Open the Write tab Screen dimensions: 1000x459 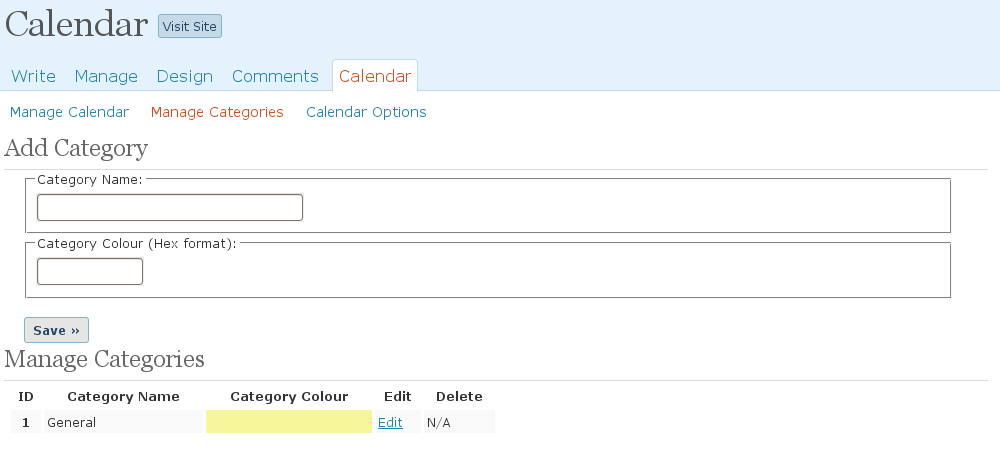point(33,76)
